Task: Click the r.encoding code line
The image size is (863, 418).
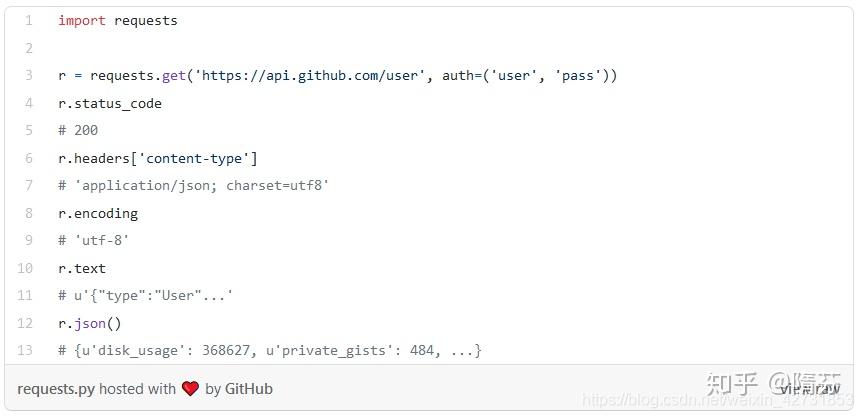Action: click(x=98, y=213)
